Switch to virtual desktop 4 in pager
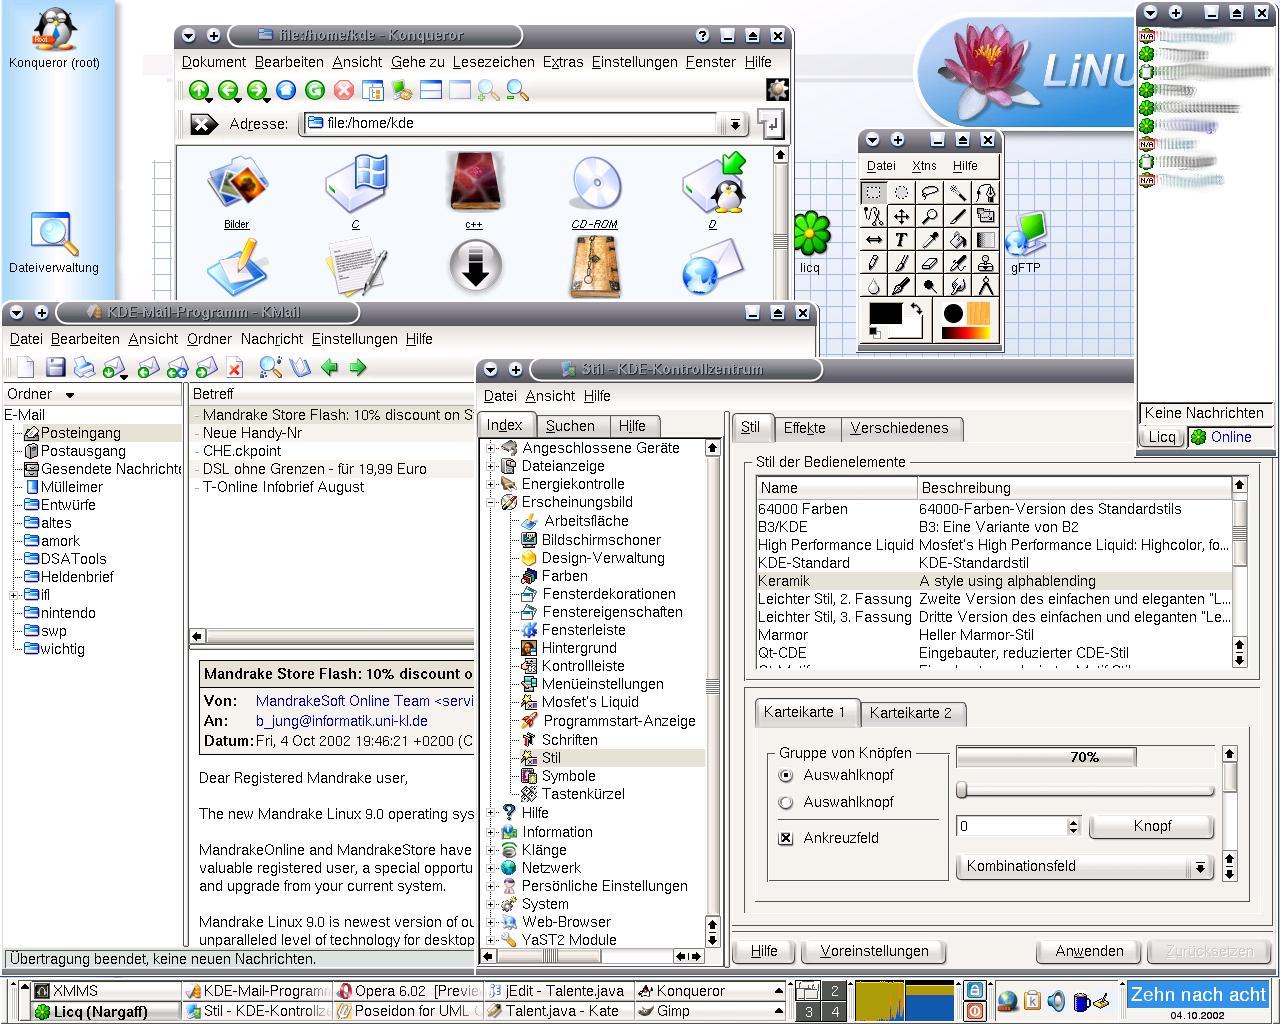Viewport: 1280px width, 1024px height. [x=834, y=1012]
